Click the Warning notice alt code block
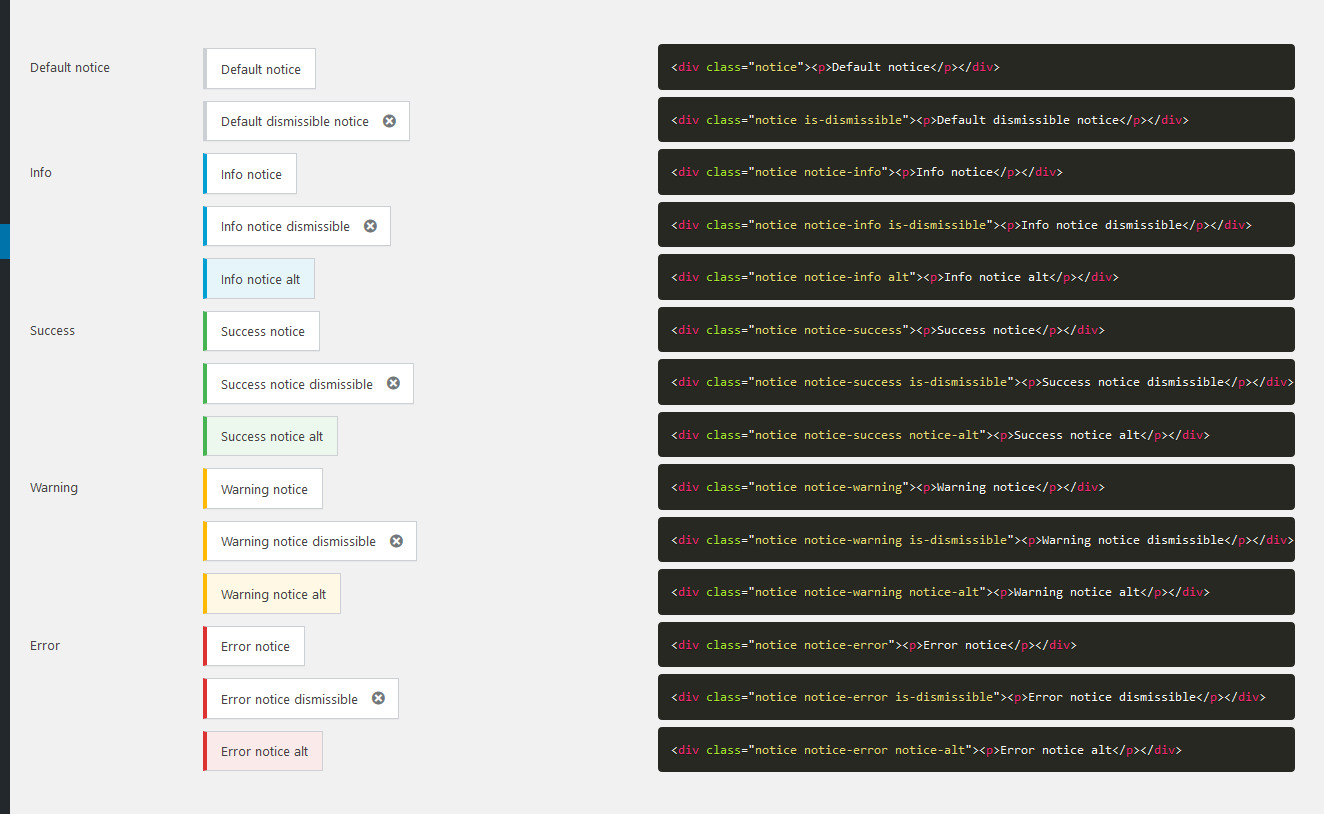 point(976,592)
